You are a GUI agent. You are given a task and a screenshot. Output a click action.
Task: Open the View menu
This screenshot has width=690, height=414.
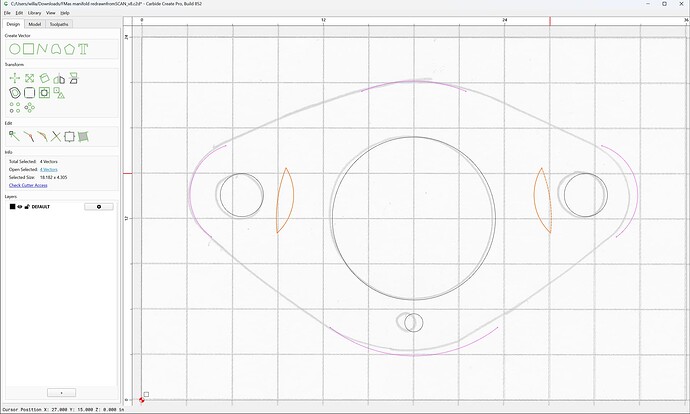(x=51, y=13)
